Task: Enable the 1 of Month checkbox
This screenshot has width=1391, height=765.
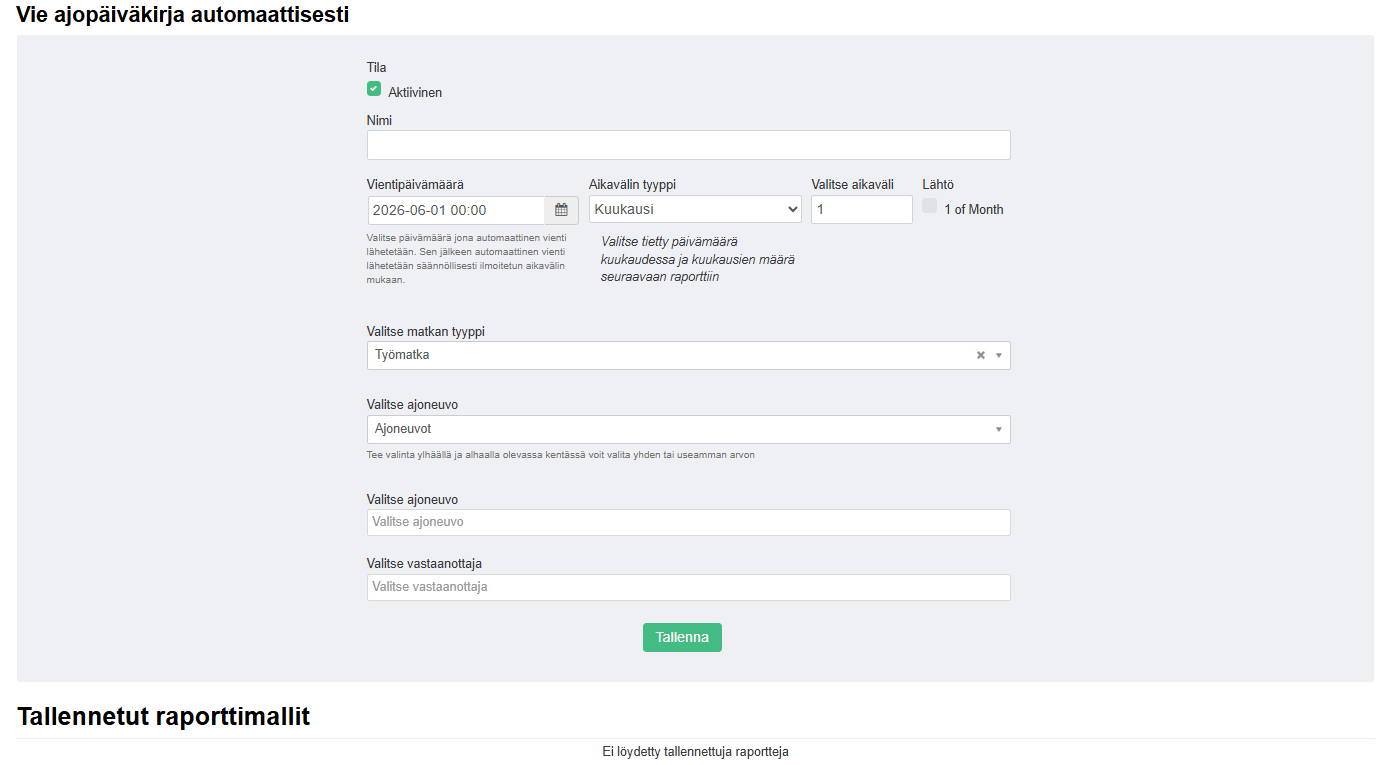Action: click(930, 206)
